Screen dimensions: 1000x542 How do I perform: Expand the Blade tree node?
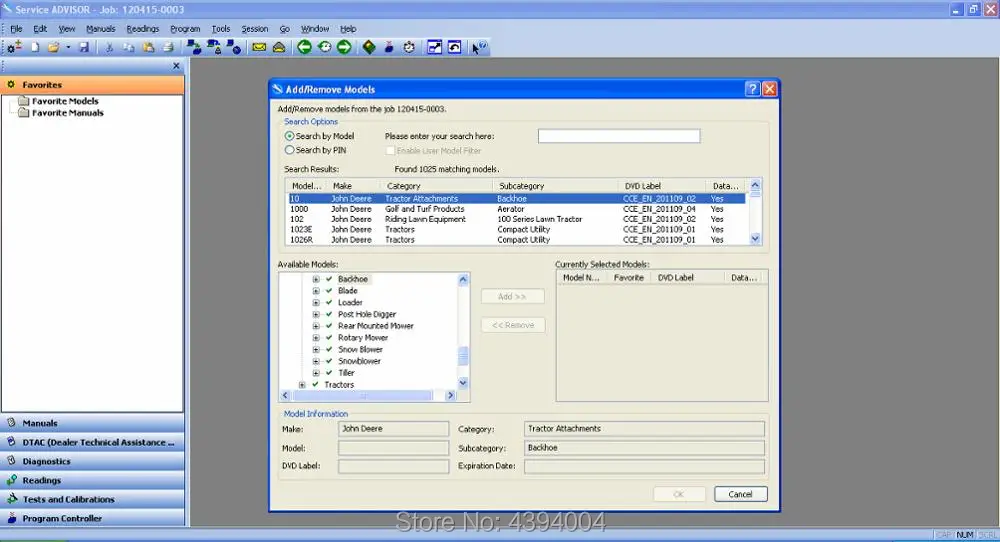click(316, 291)
